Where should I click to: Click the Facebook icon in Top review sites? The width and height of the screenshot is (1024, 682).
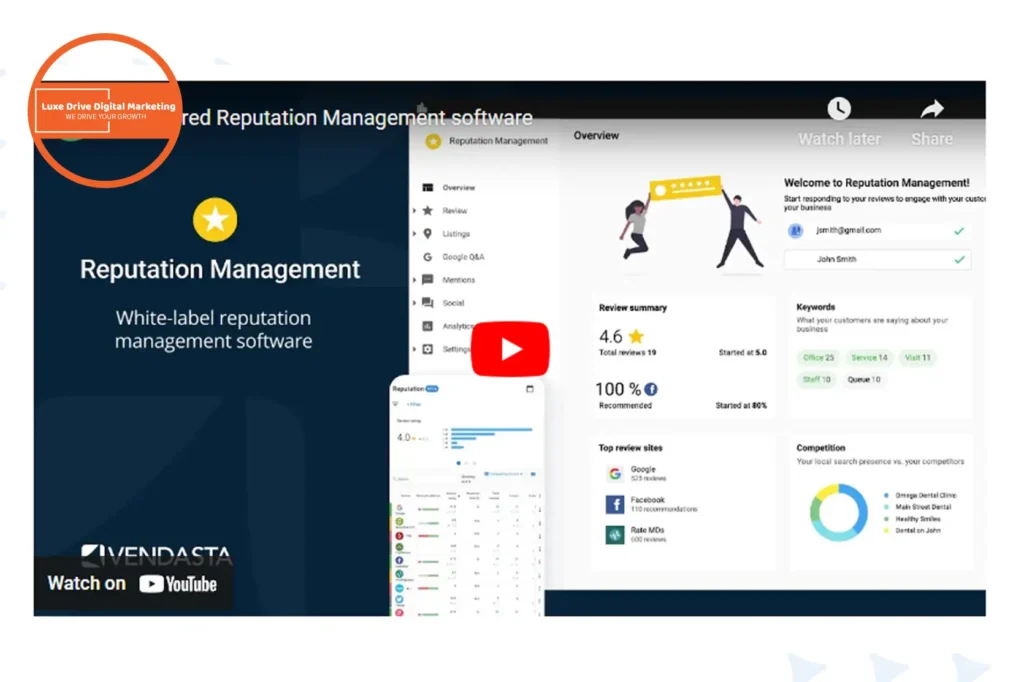[x=614, y=504]
